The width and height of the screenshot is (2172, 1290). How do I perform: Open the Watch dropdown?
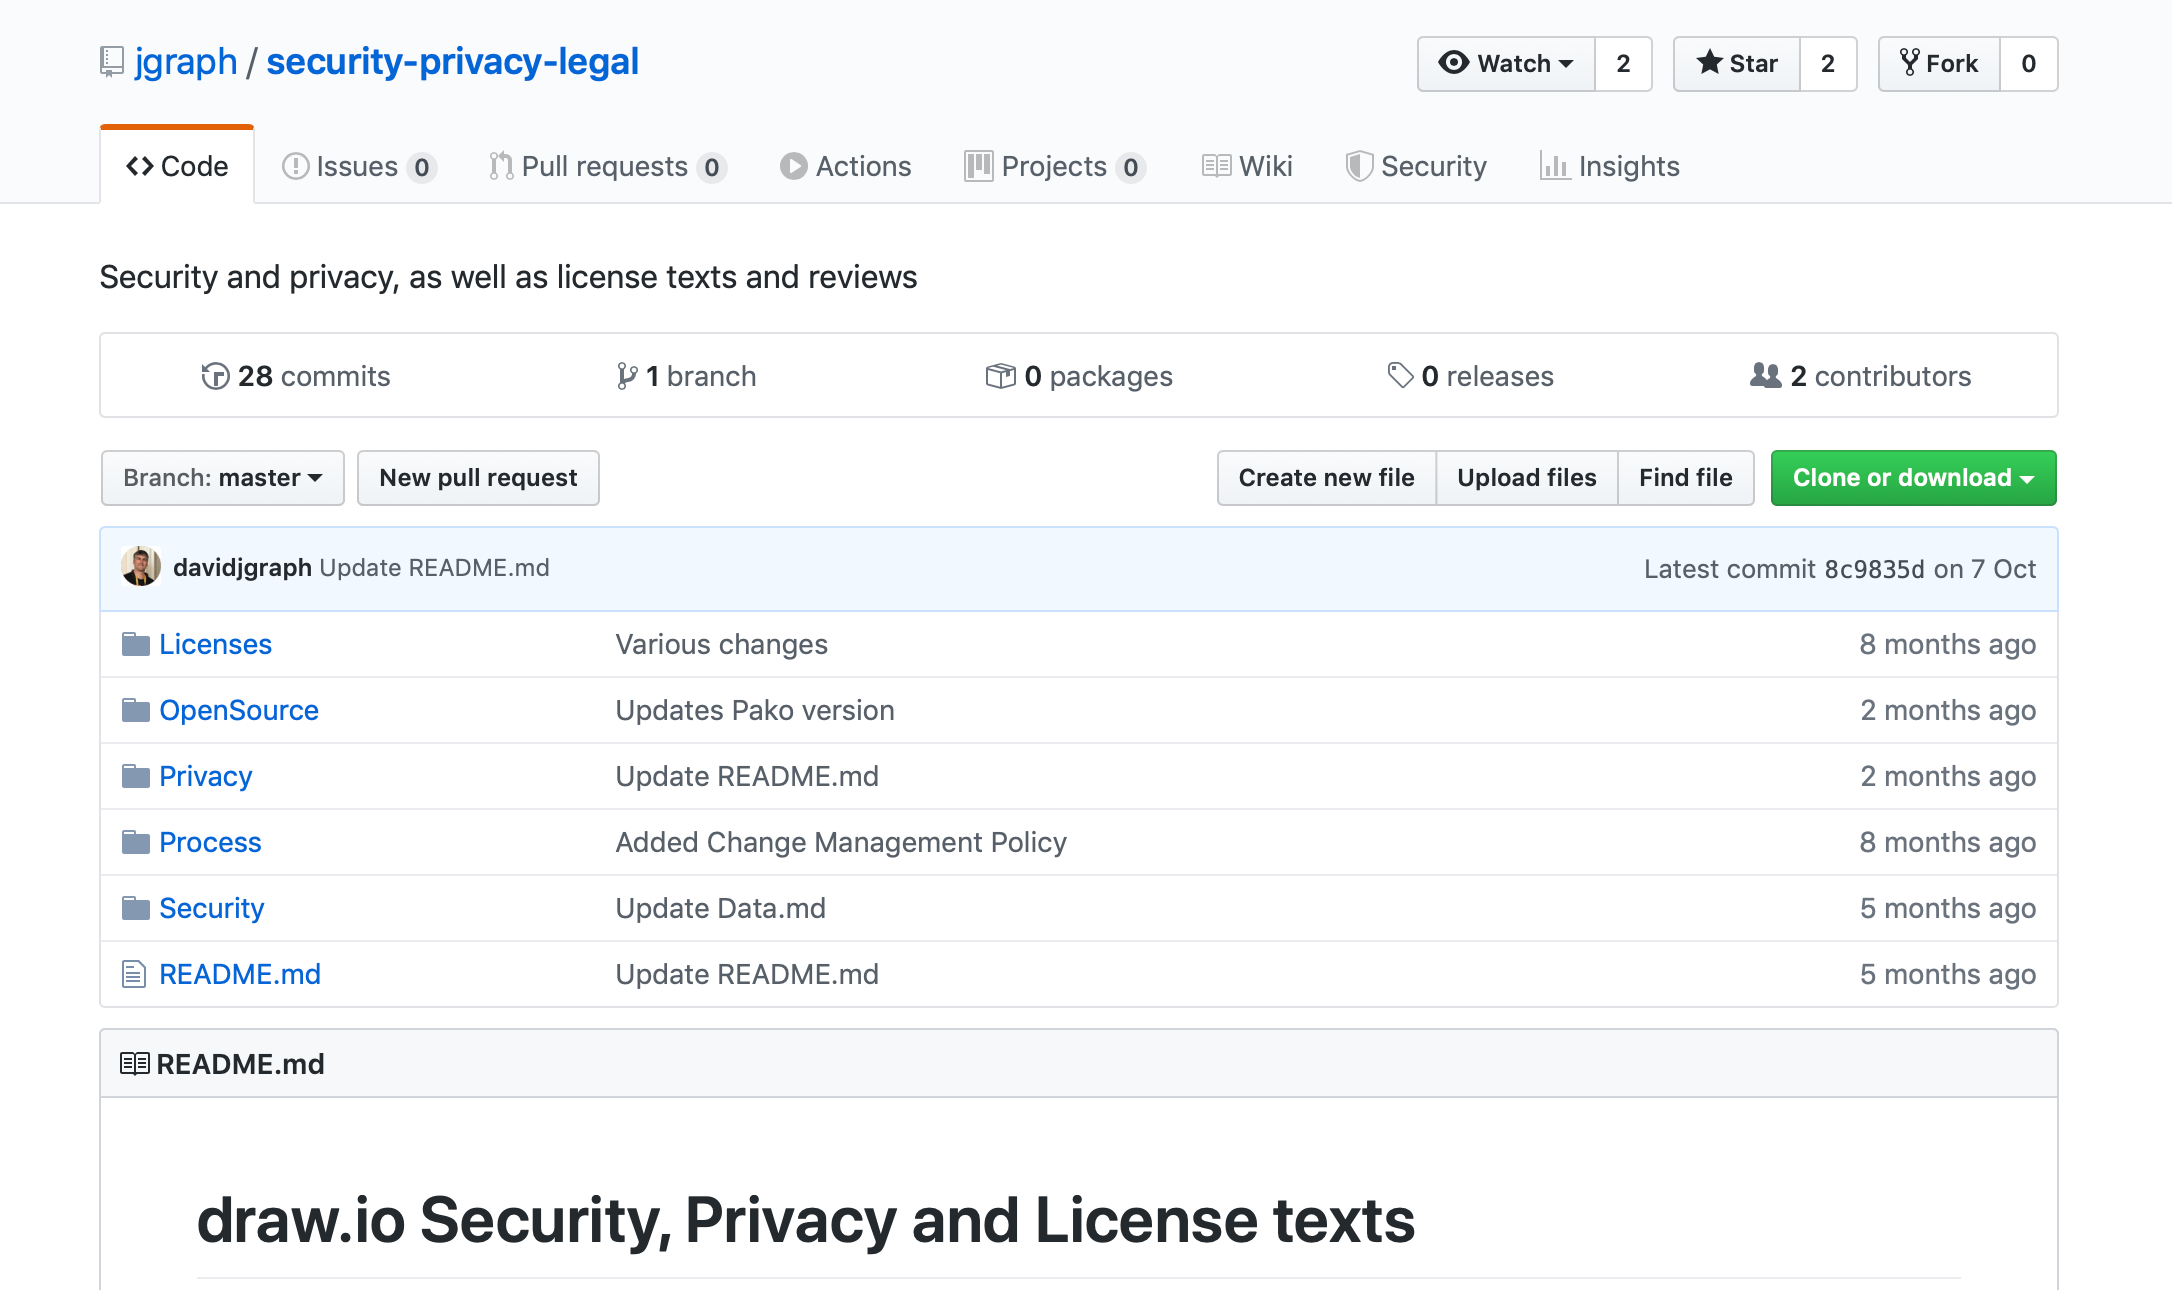pyautogui.click(x=1506, y=63)
